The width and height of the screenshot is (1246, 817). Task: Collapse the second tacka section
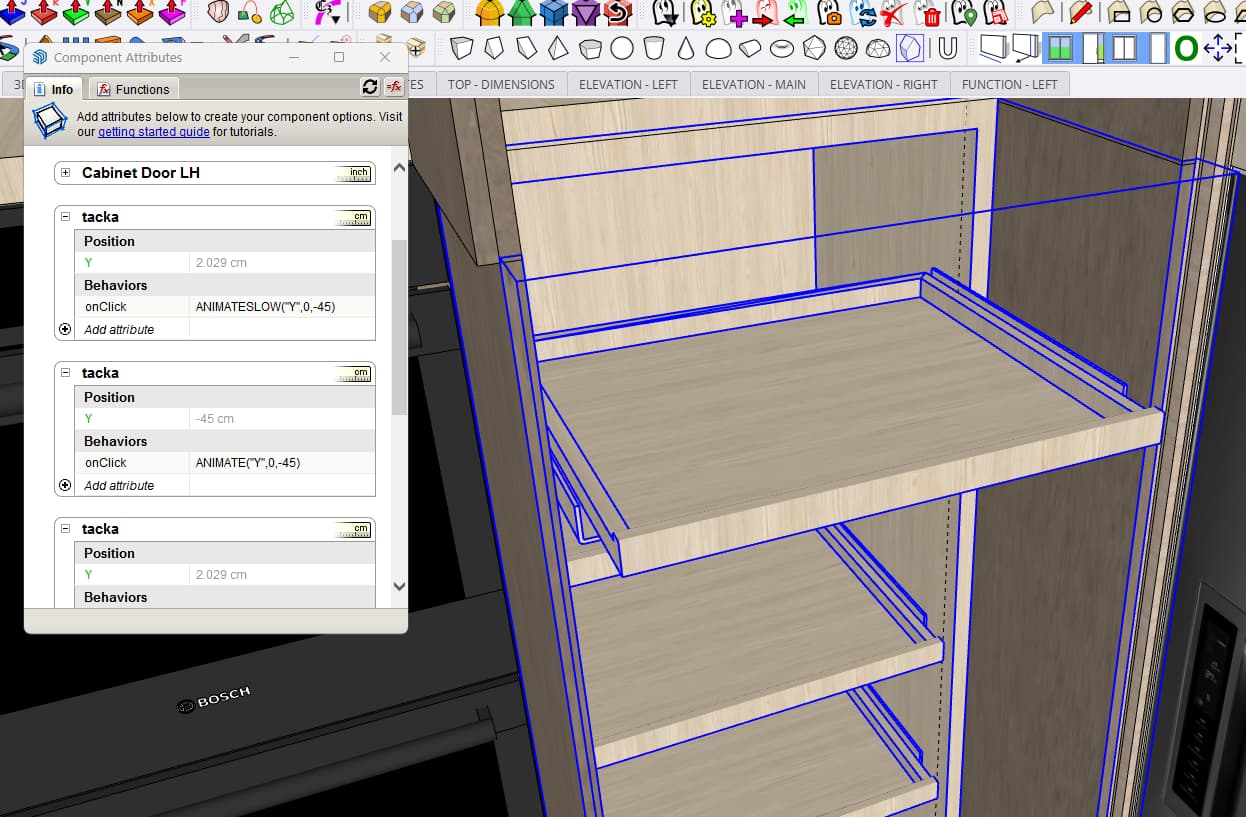64,372
